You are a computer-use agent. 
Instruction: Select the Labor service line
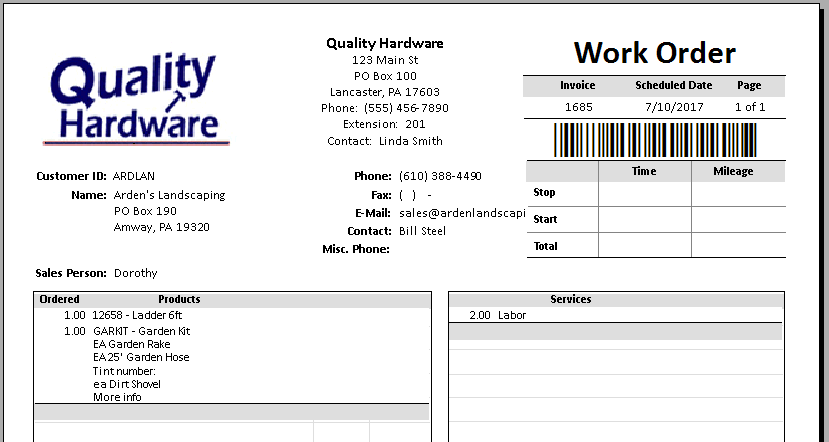tap(511, 315)
